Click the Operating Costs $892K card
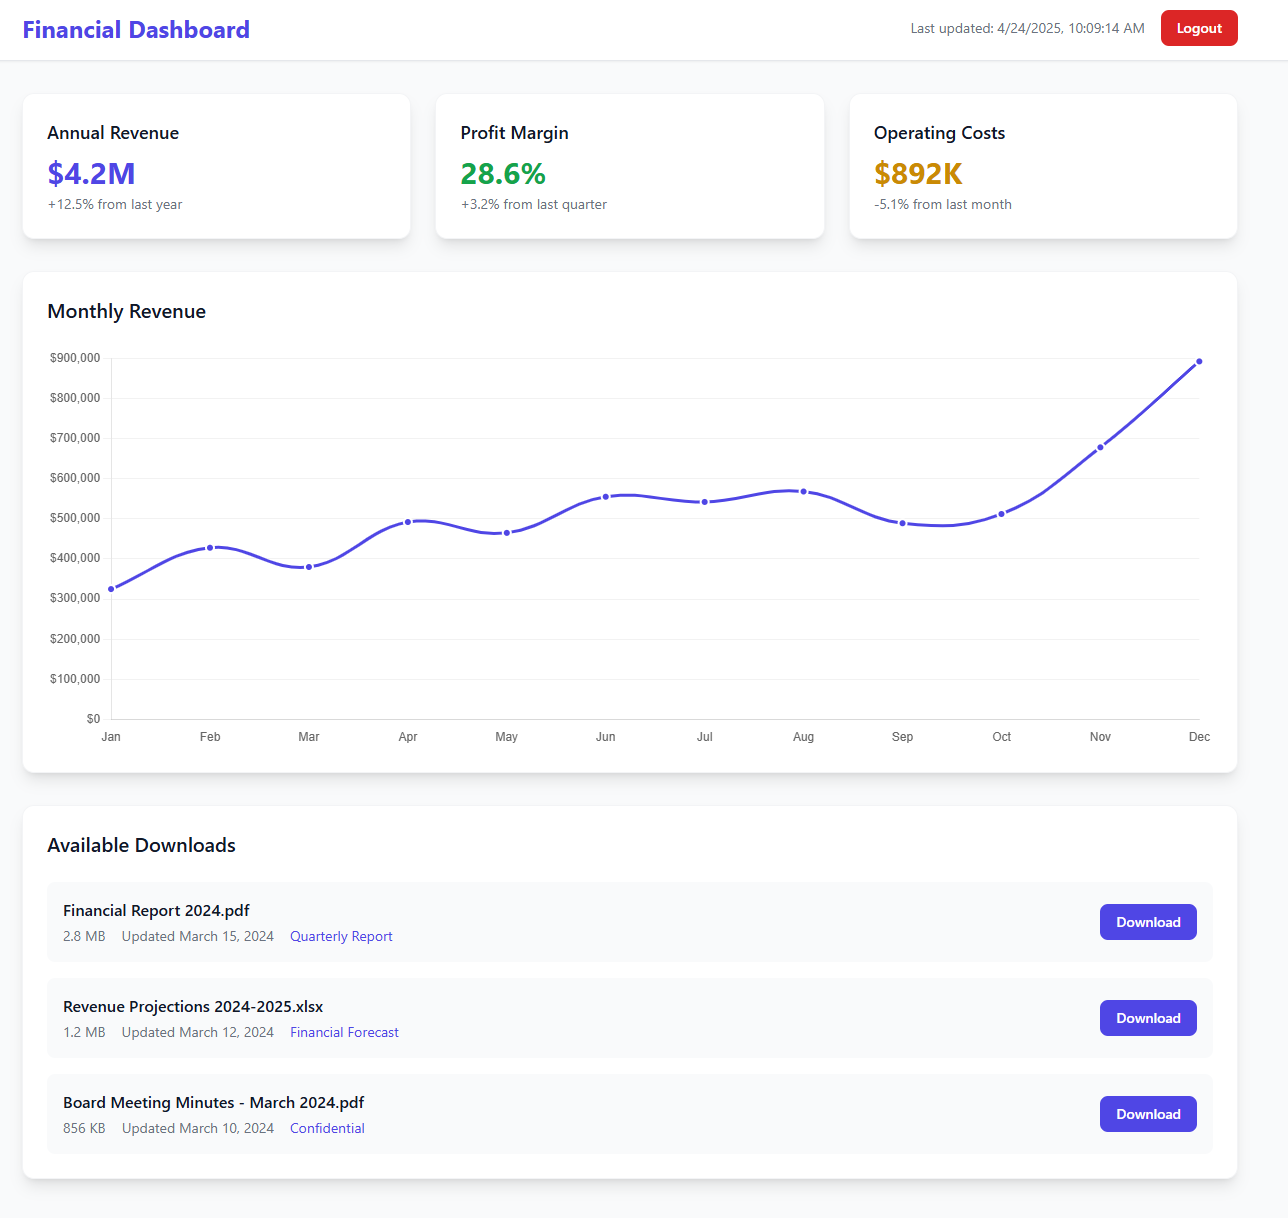This screenshot has height=1218, width=1288. (1042, 167)
